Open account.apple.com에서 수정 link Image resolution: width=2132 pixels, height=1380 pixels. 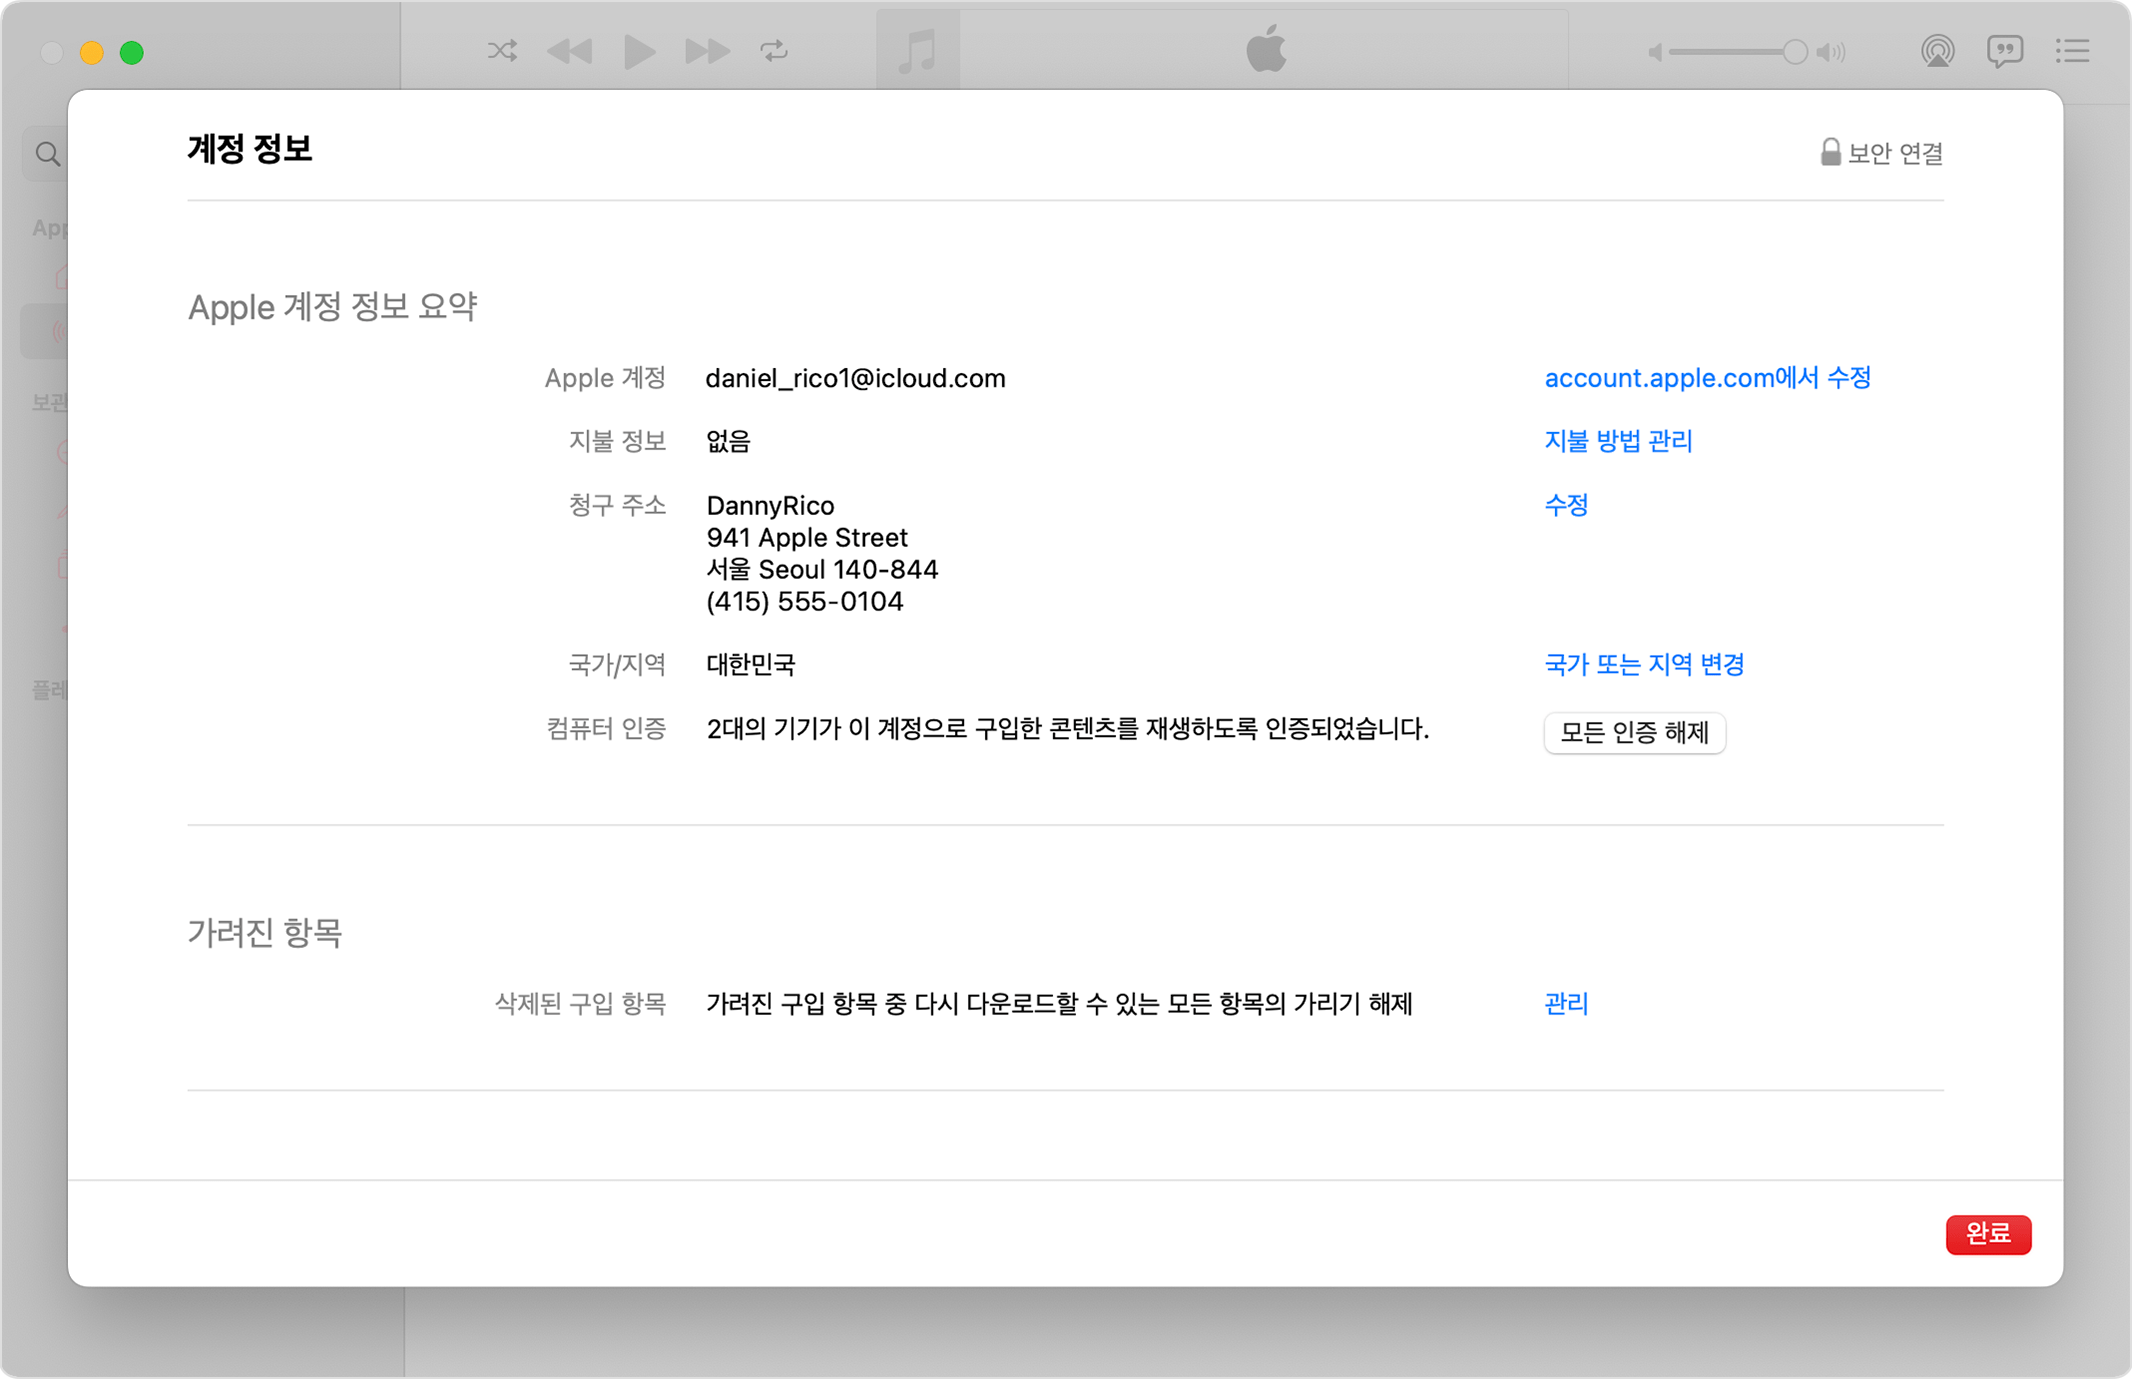(1708, 378)
